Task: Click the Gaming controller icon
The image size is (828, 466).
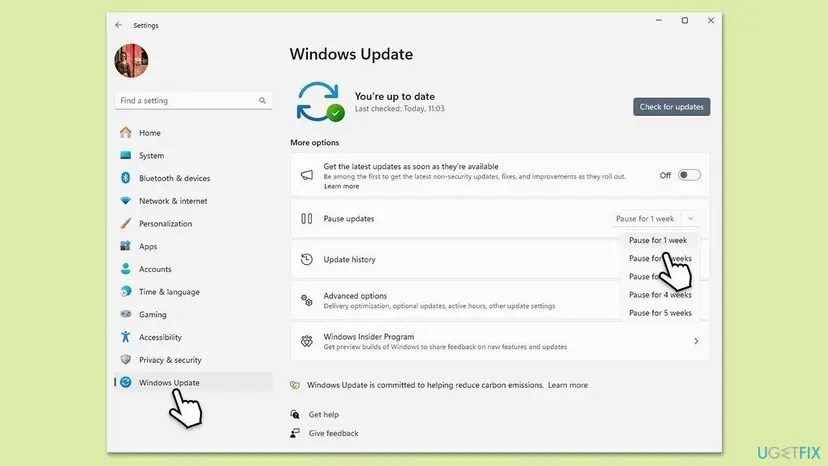Action: (x=125, y=314)
